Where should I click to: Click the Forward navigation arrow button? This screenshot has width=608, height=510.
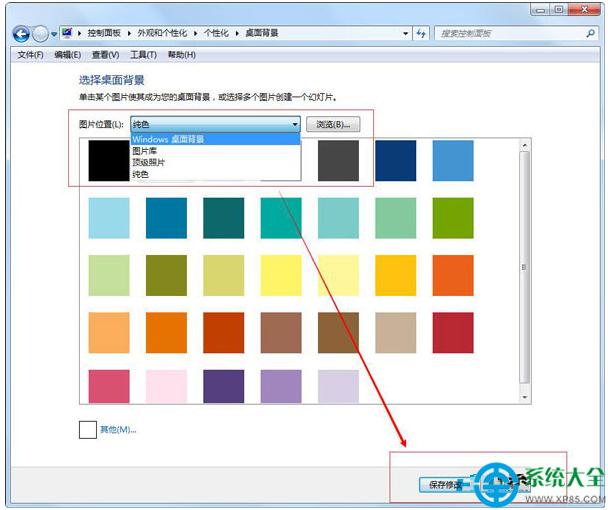coord(41,33)
